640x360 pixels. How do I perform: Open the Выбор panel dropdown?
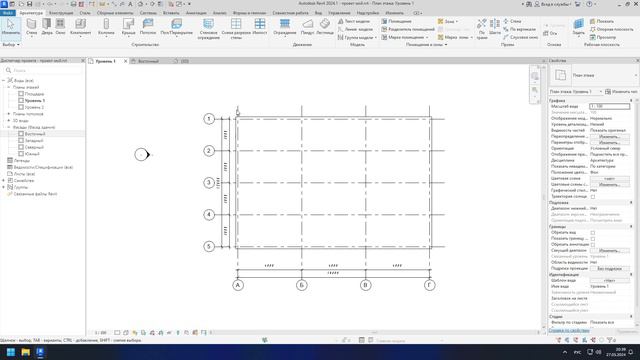11,44
